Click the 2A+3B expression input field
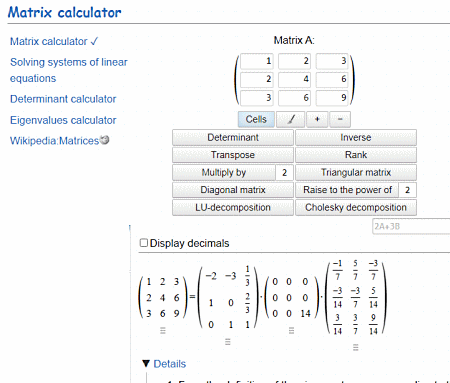The image size is (450, 383). (411, 226)
